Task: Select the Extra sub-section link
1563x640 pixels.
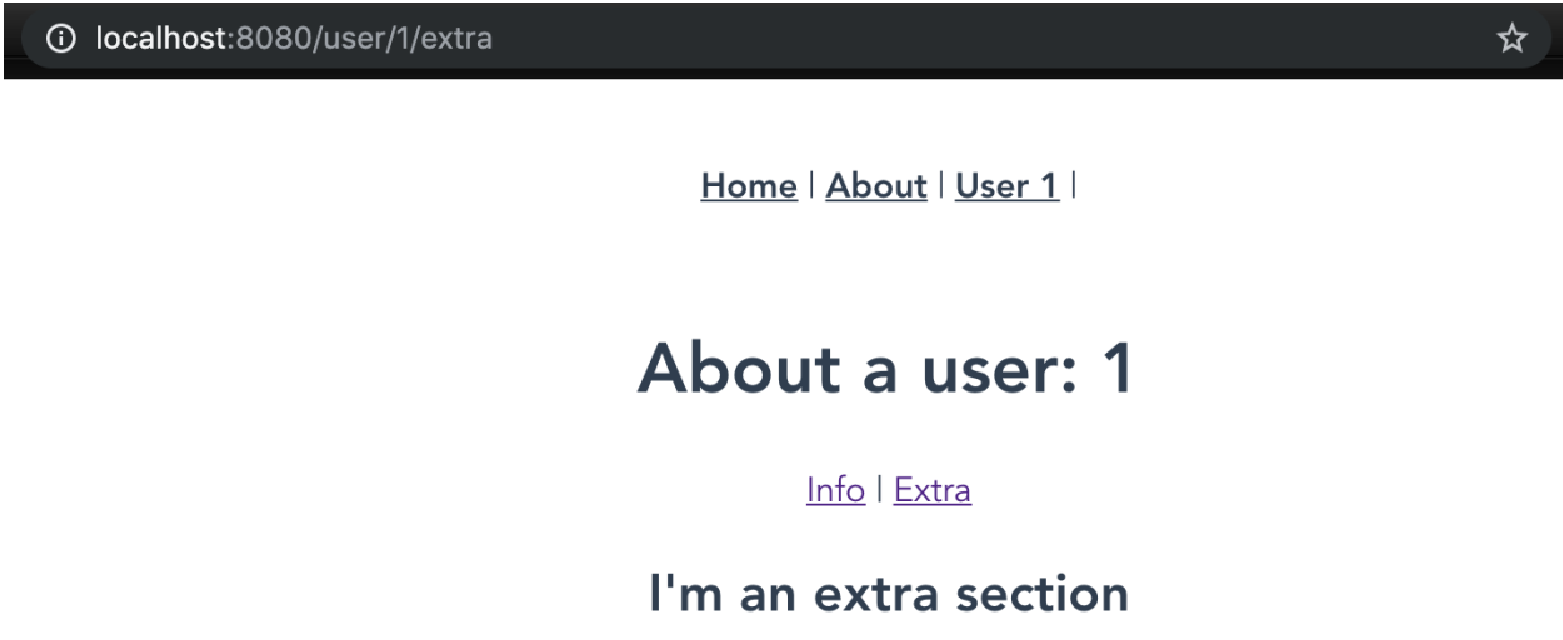Action: click(932, 490)
